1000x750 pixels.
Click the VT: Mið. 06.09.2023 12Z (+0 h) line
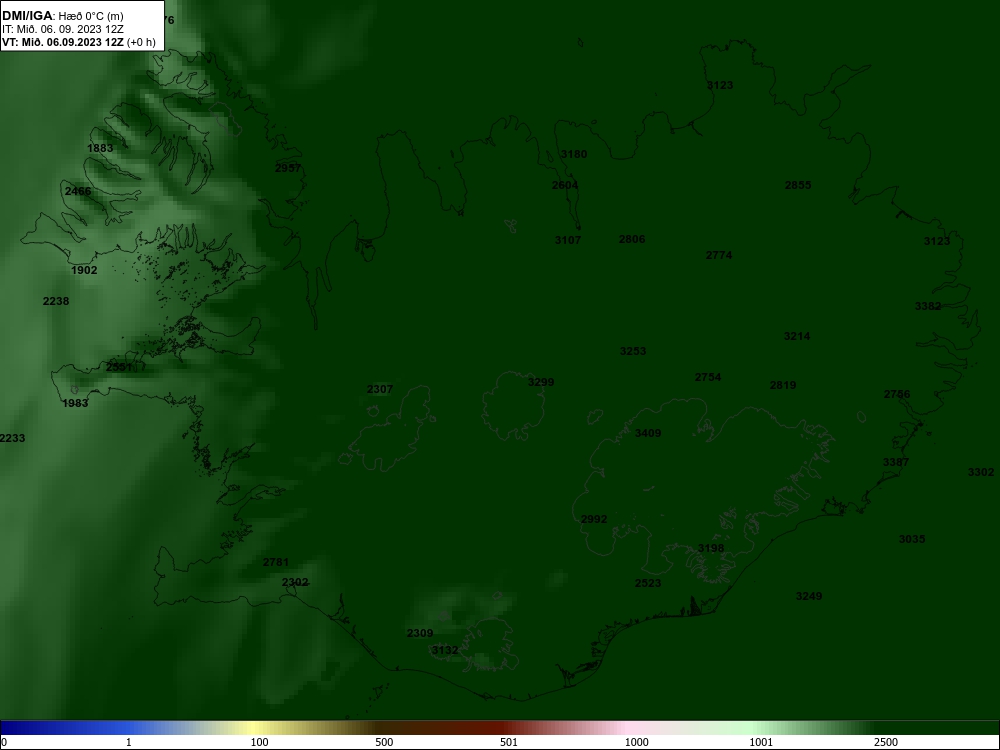pos(78,42)
